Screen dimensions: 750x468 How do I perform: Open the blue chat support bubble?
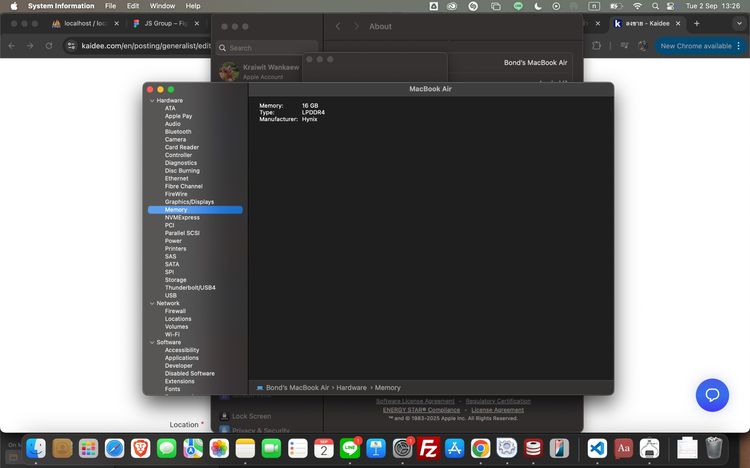pyautogui.click(x=712, y=395)
